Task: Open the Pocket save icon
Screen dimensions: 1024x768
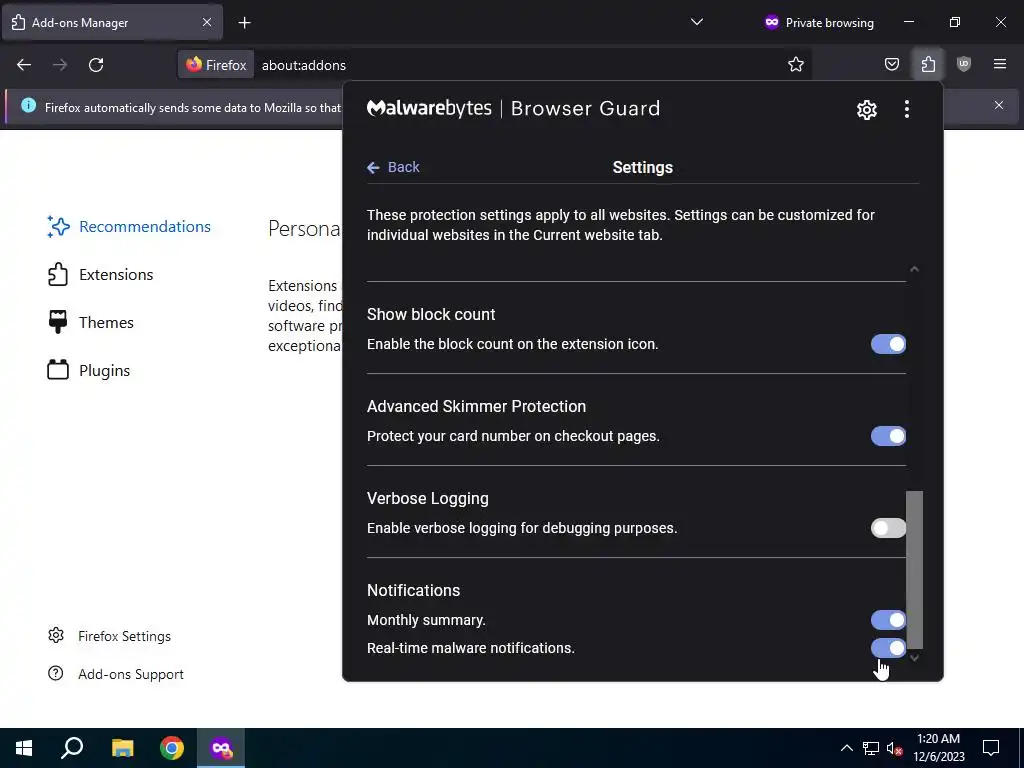Action: tap(892, 65)
